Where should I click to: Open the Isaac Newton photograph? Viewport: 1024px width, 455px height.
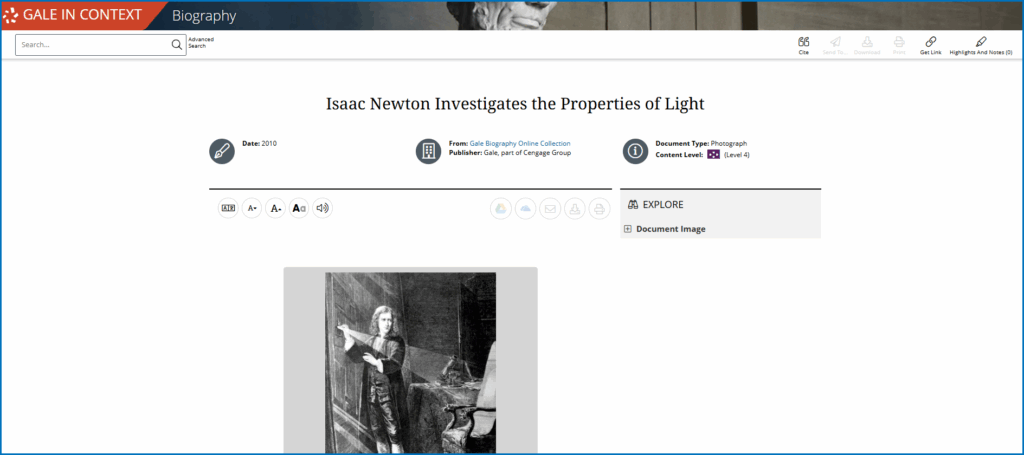click(x=410, y=362)
